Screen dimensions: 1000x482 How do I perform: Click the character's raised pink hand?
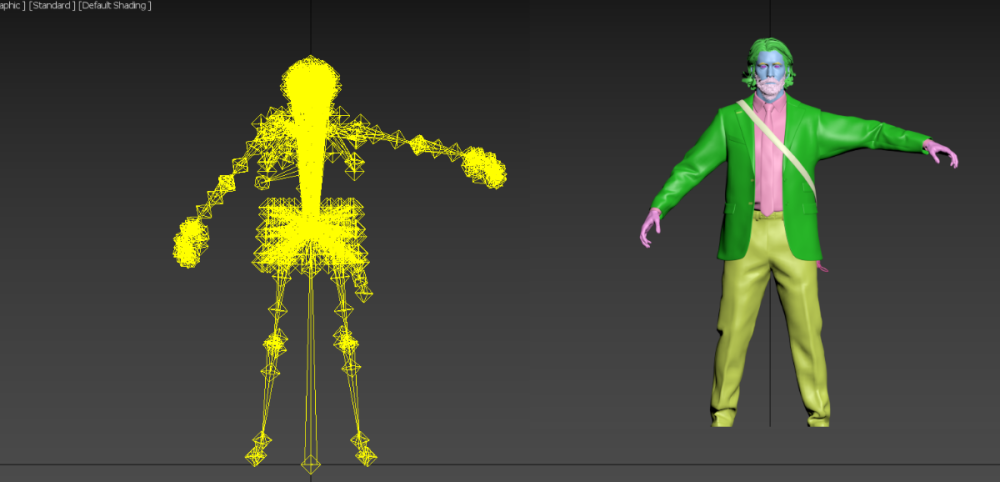coord(942,153)
